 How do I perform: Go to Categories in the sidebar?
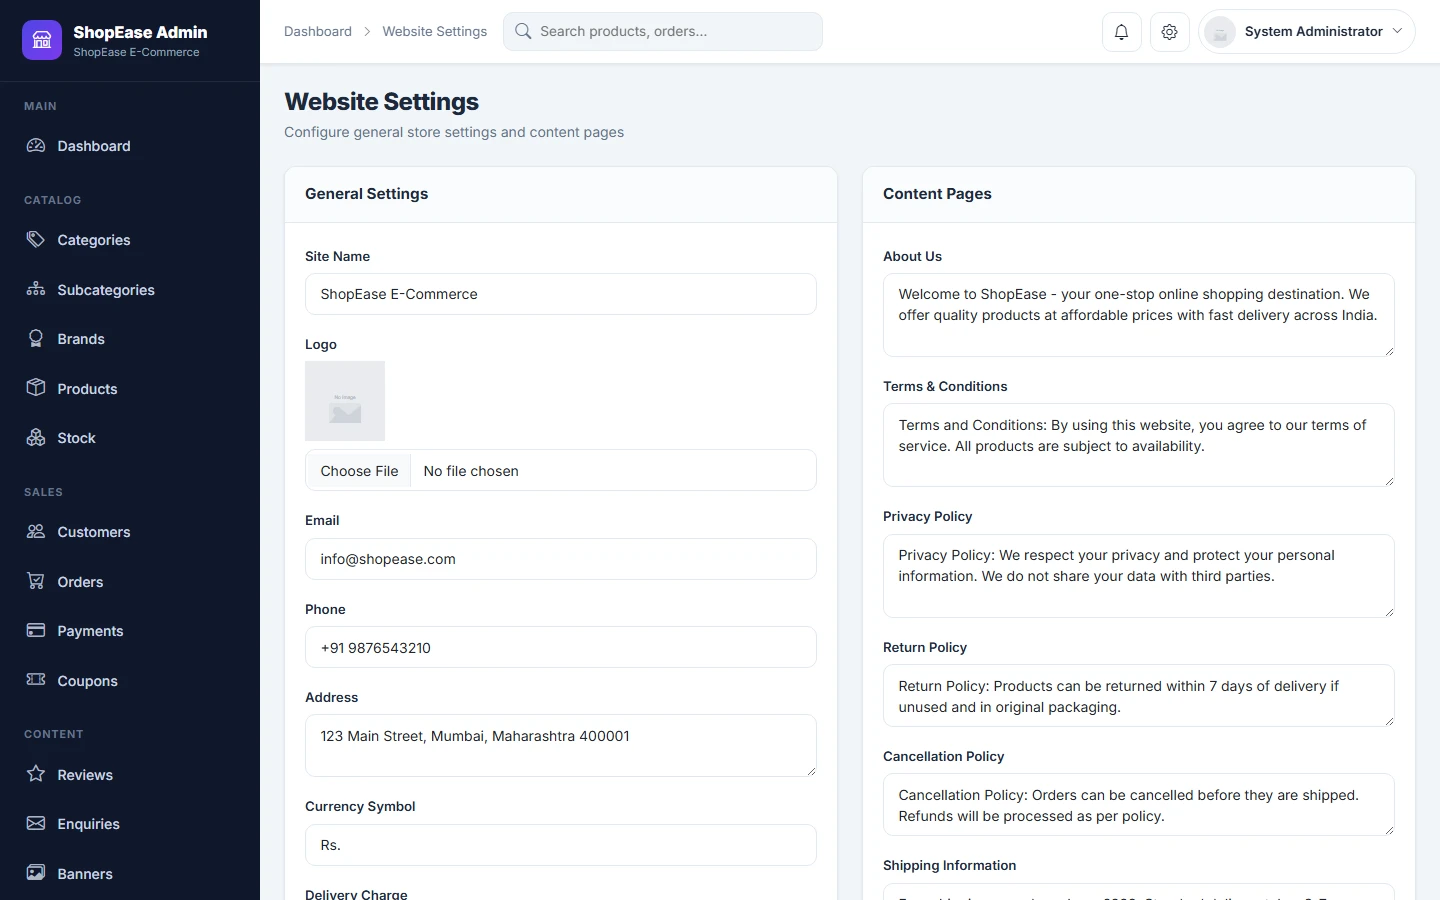[x=130, y=240]
